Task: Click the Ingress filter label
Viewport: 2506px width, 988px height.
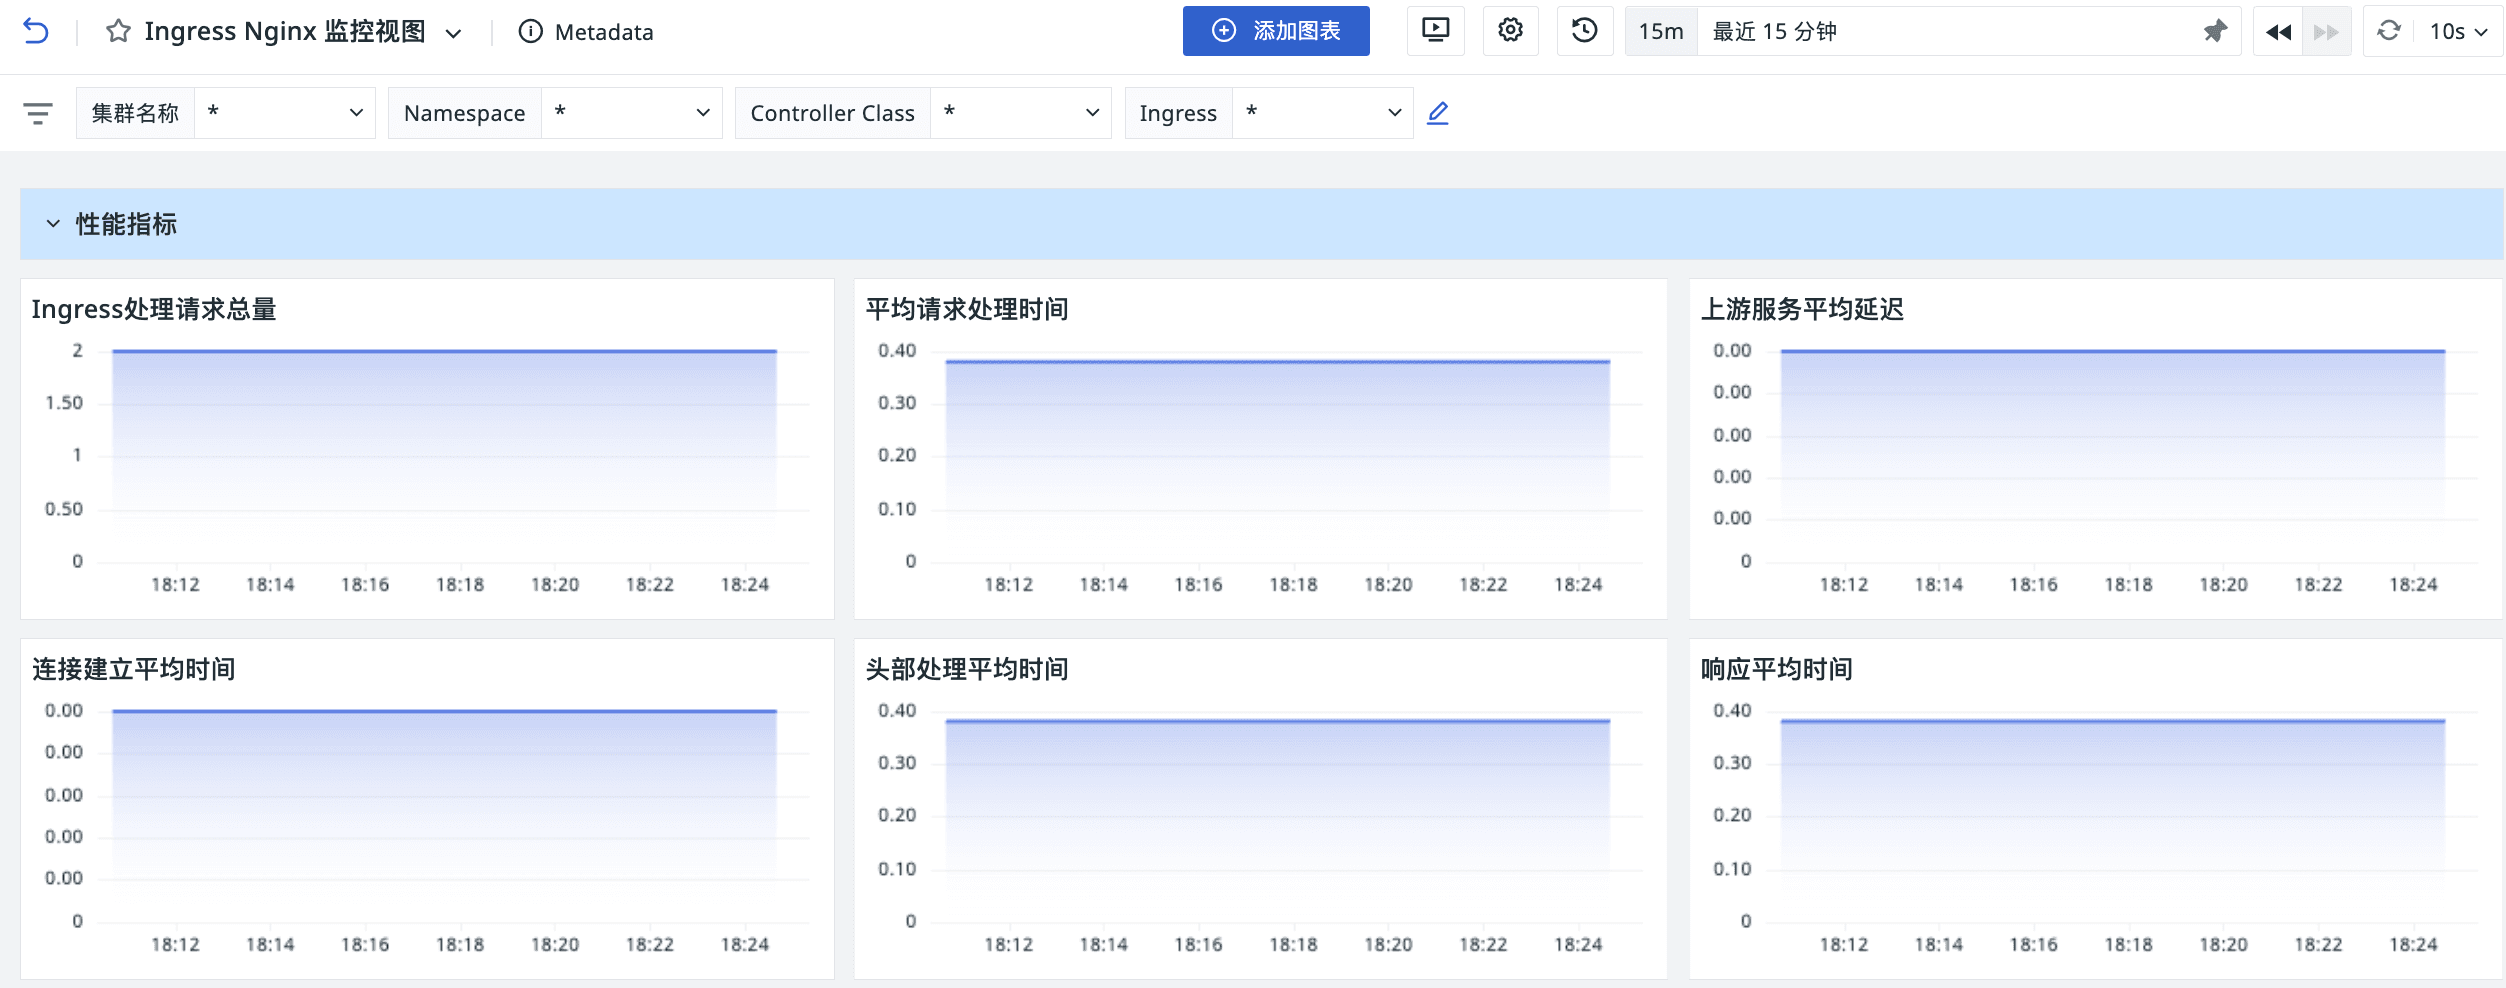Action: click(x=1178, y=113)
